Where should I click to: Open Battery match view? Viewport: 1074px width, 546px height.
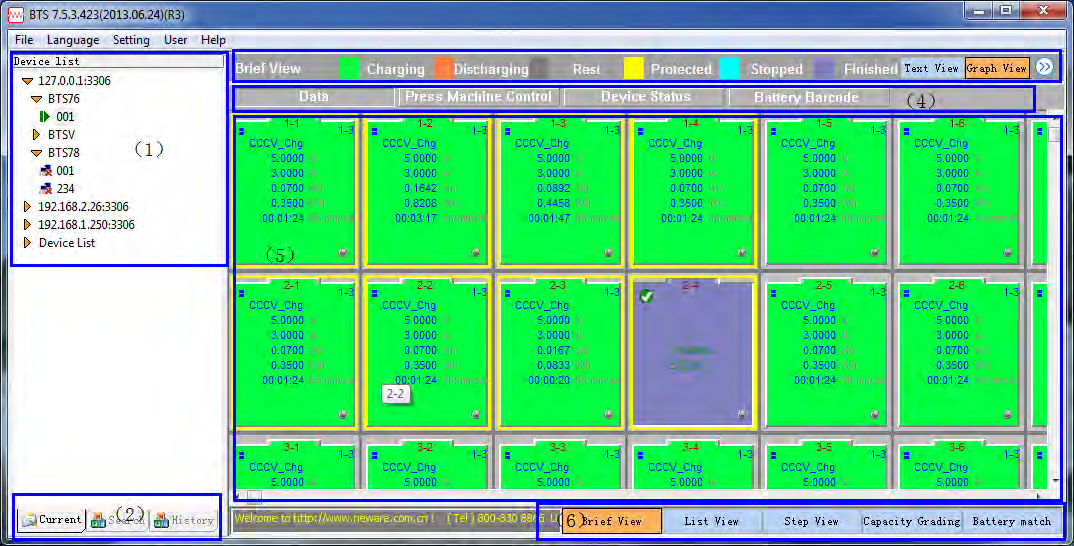[1012, 521]
